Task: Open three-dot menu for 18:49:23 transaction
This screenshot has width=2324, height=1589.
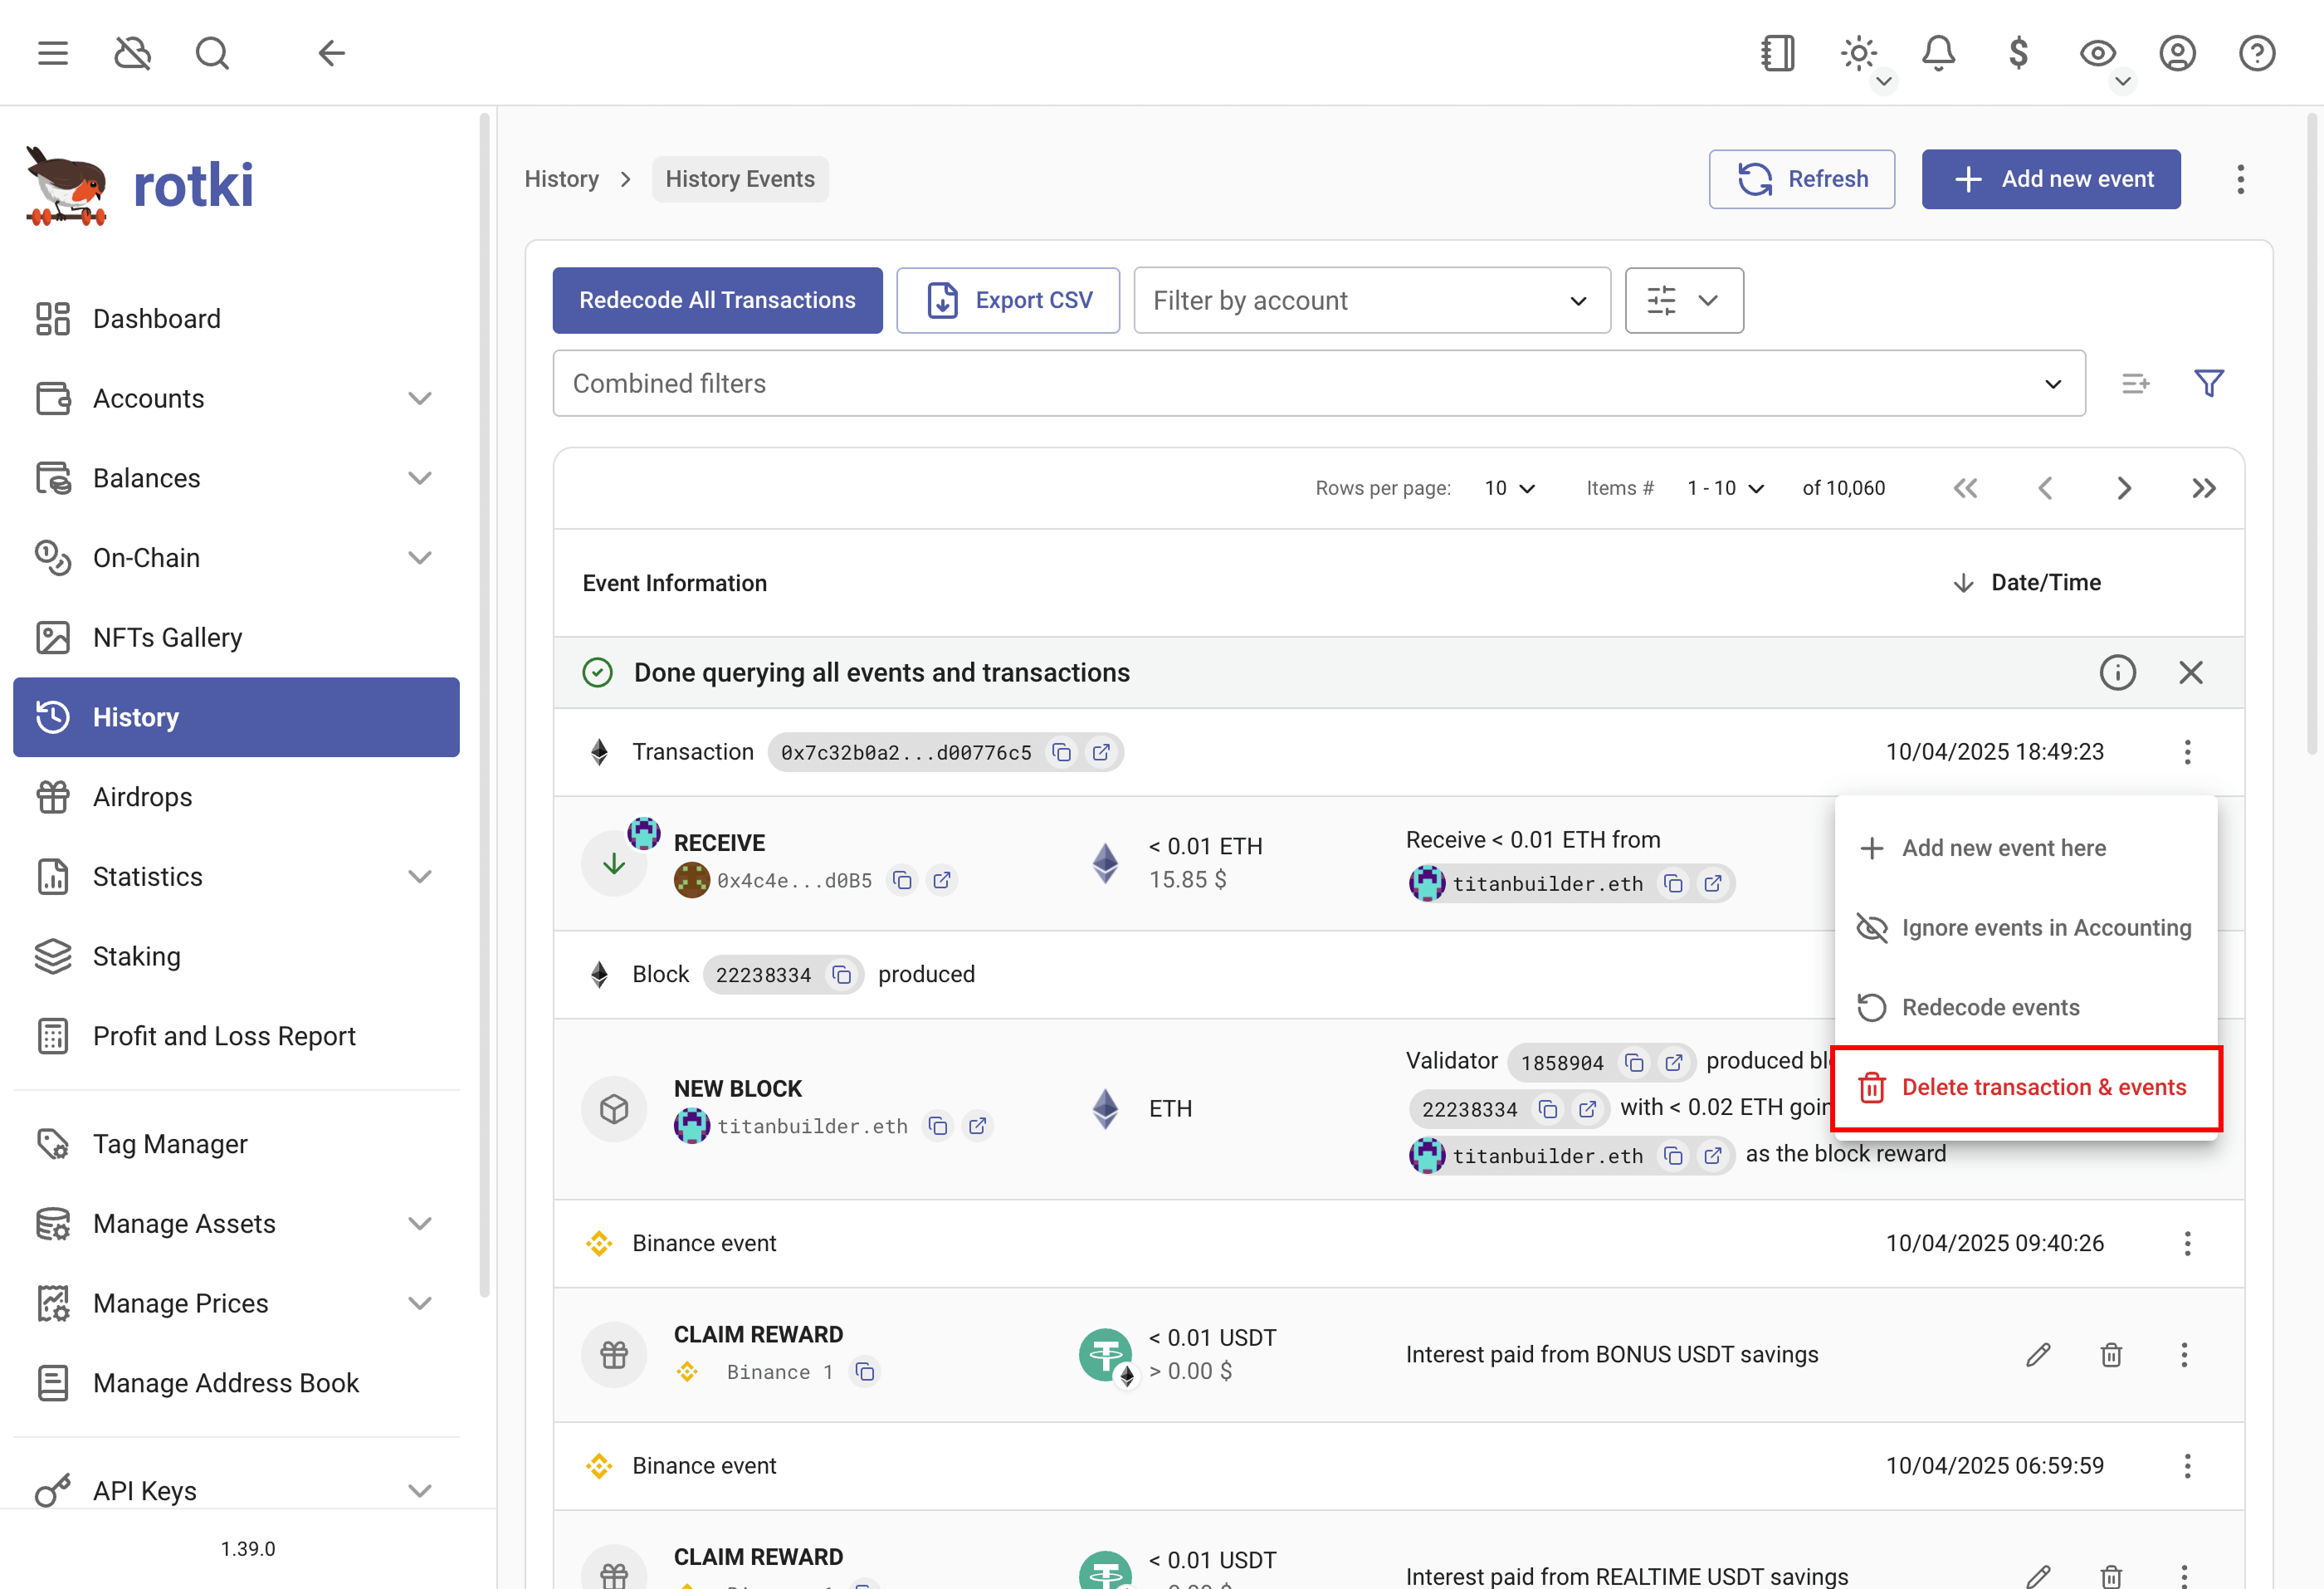Action: click(x=2187, y=752)
